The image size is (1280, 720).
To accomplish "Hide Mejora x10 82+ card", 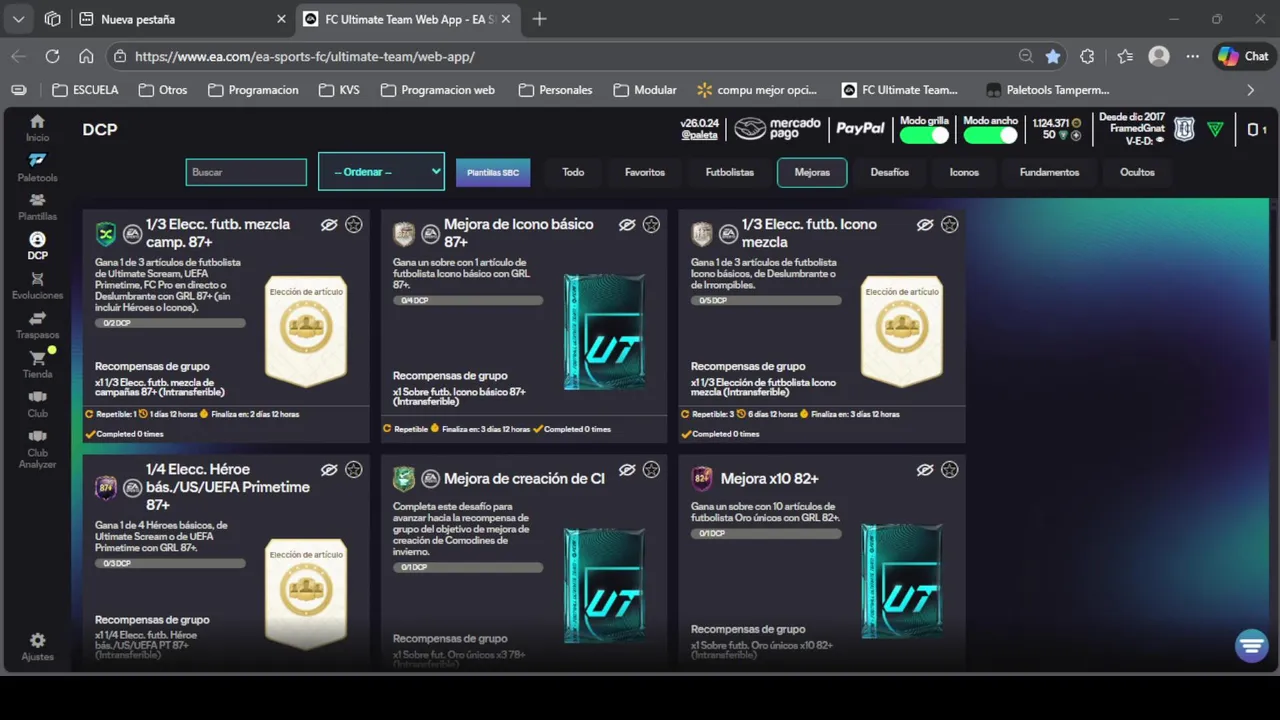I will coord(925,470).
